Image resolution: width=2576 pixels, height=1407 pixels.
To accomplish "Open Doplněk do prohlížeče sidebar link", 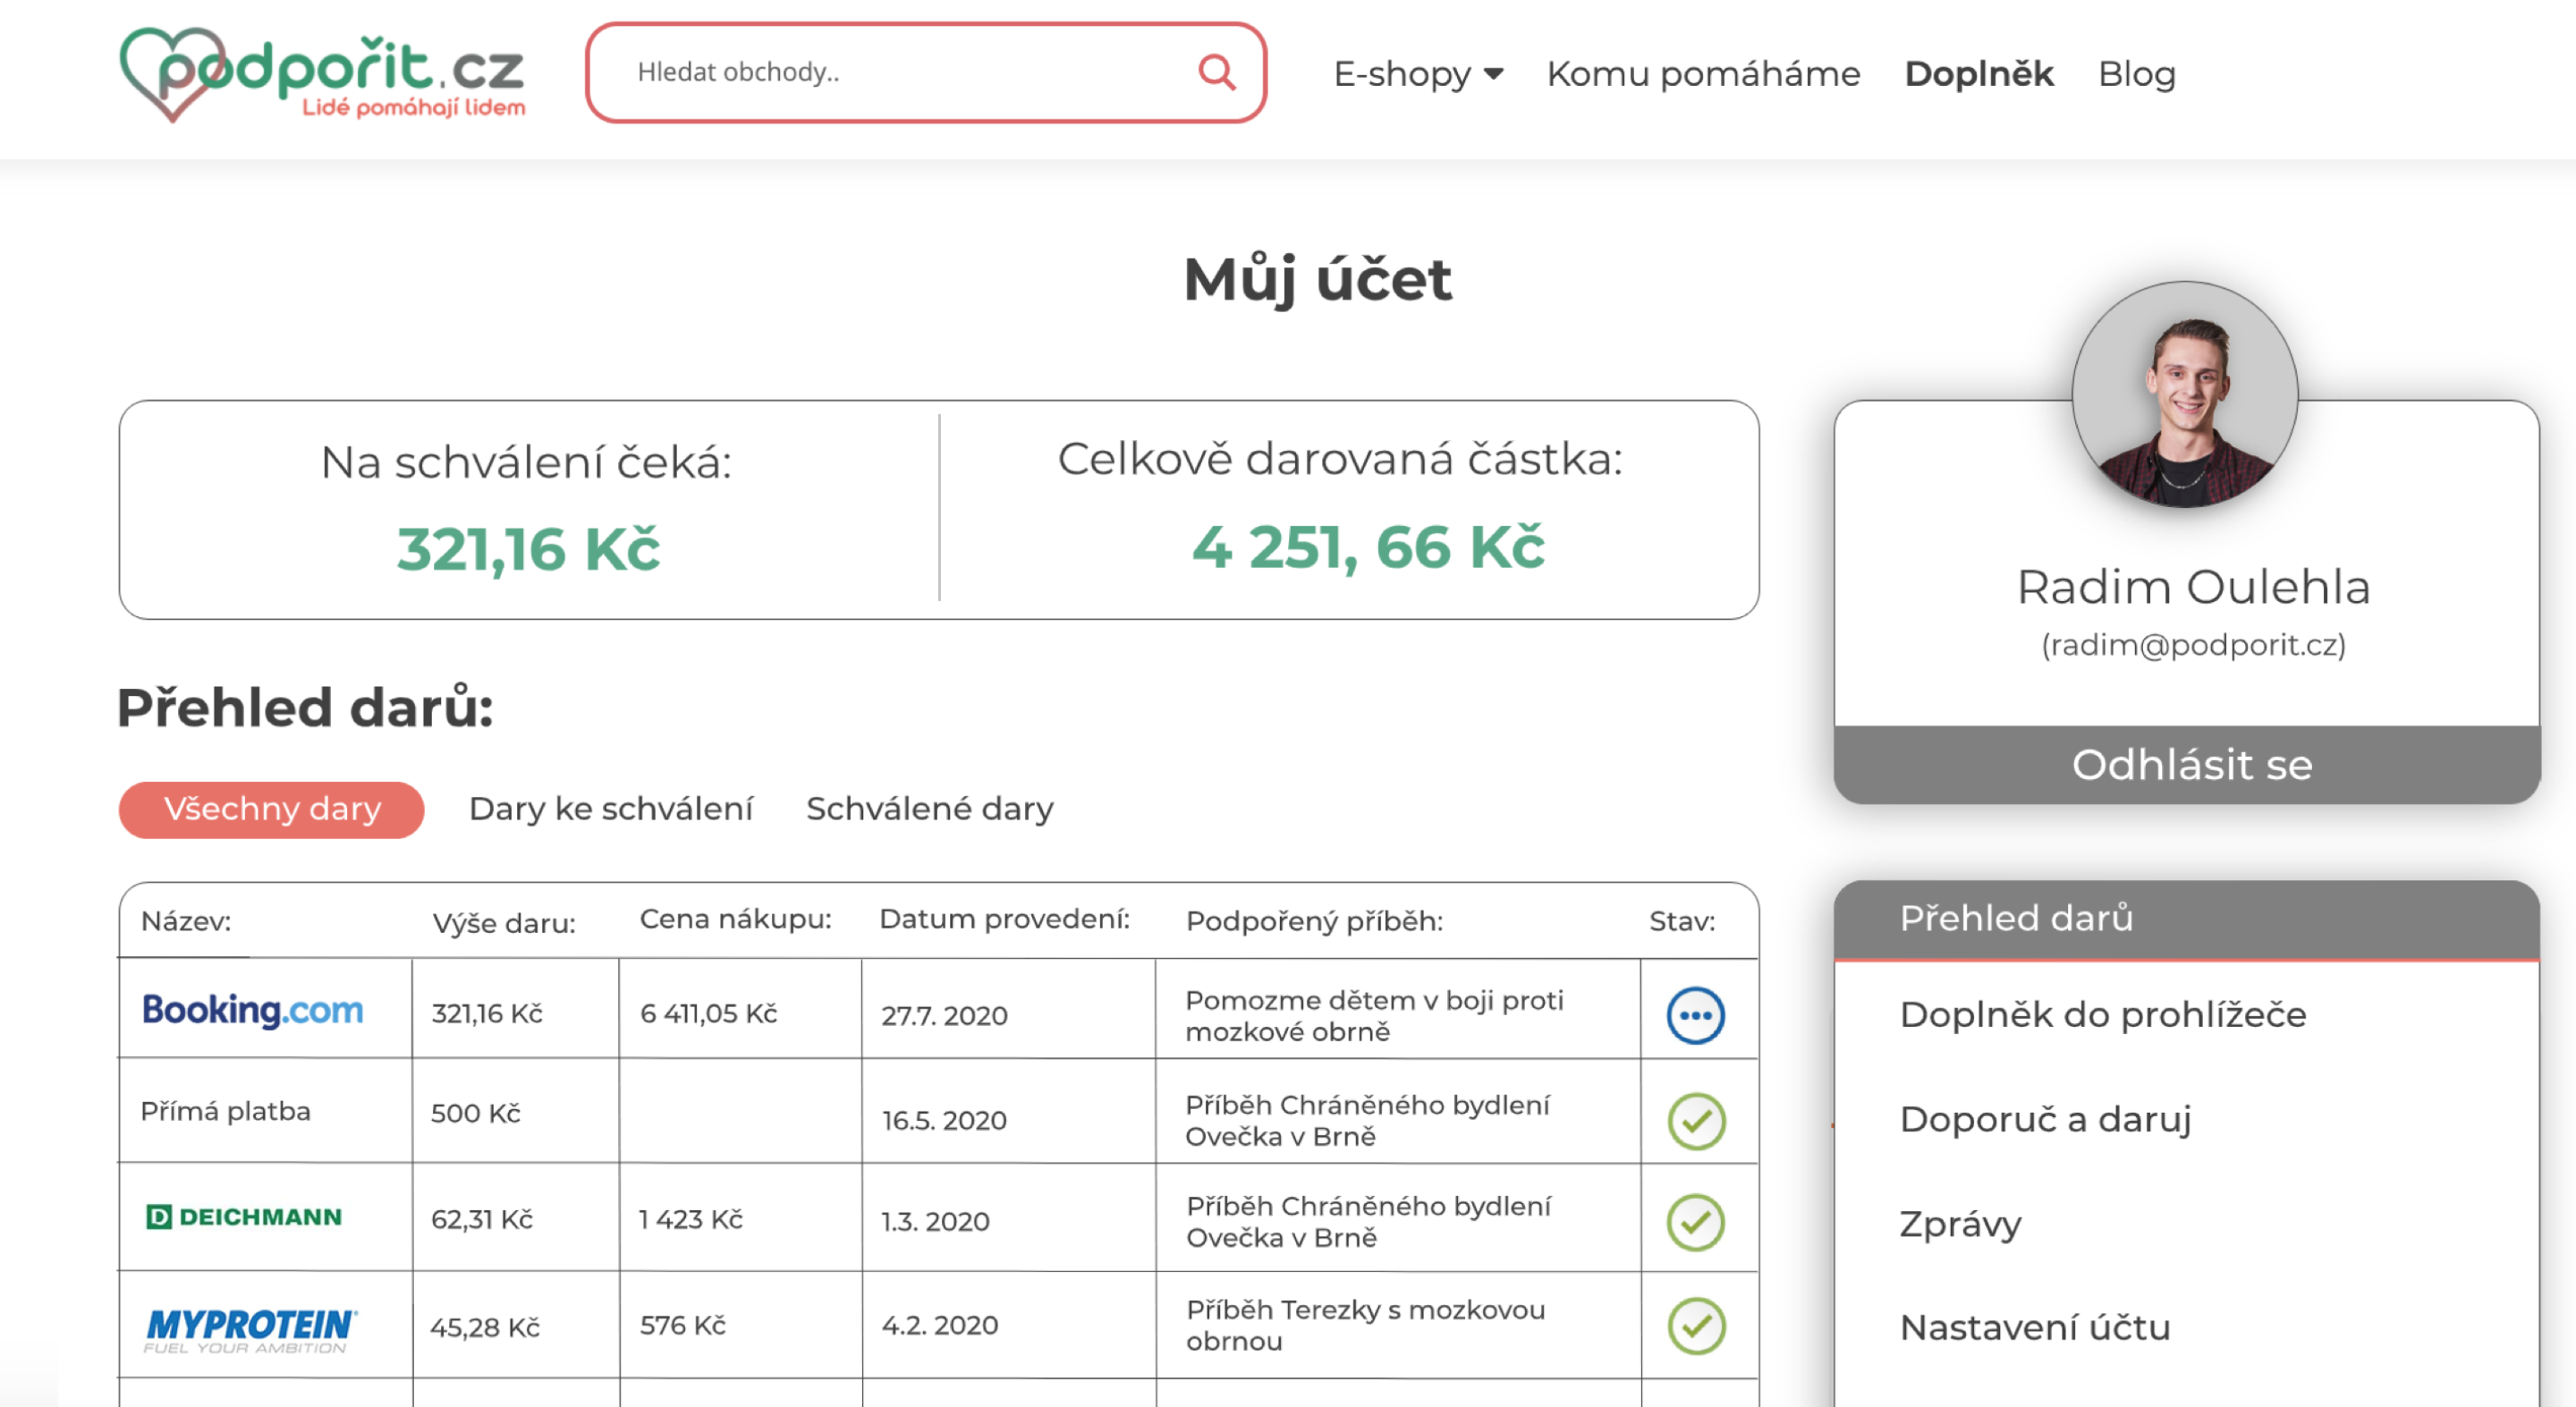I will coord(2102,1015).
